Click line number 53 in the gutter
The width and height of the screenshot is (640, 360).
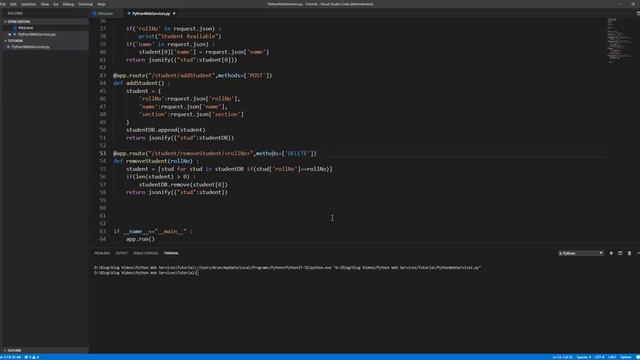(102, 153)
